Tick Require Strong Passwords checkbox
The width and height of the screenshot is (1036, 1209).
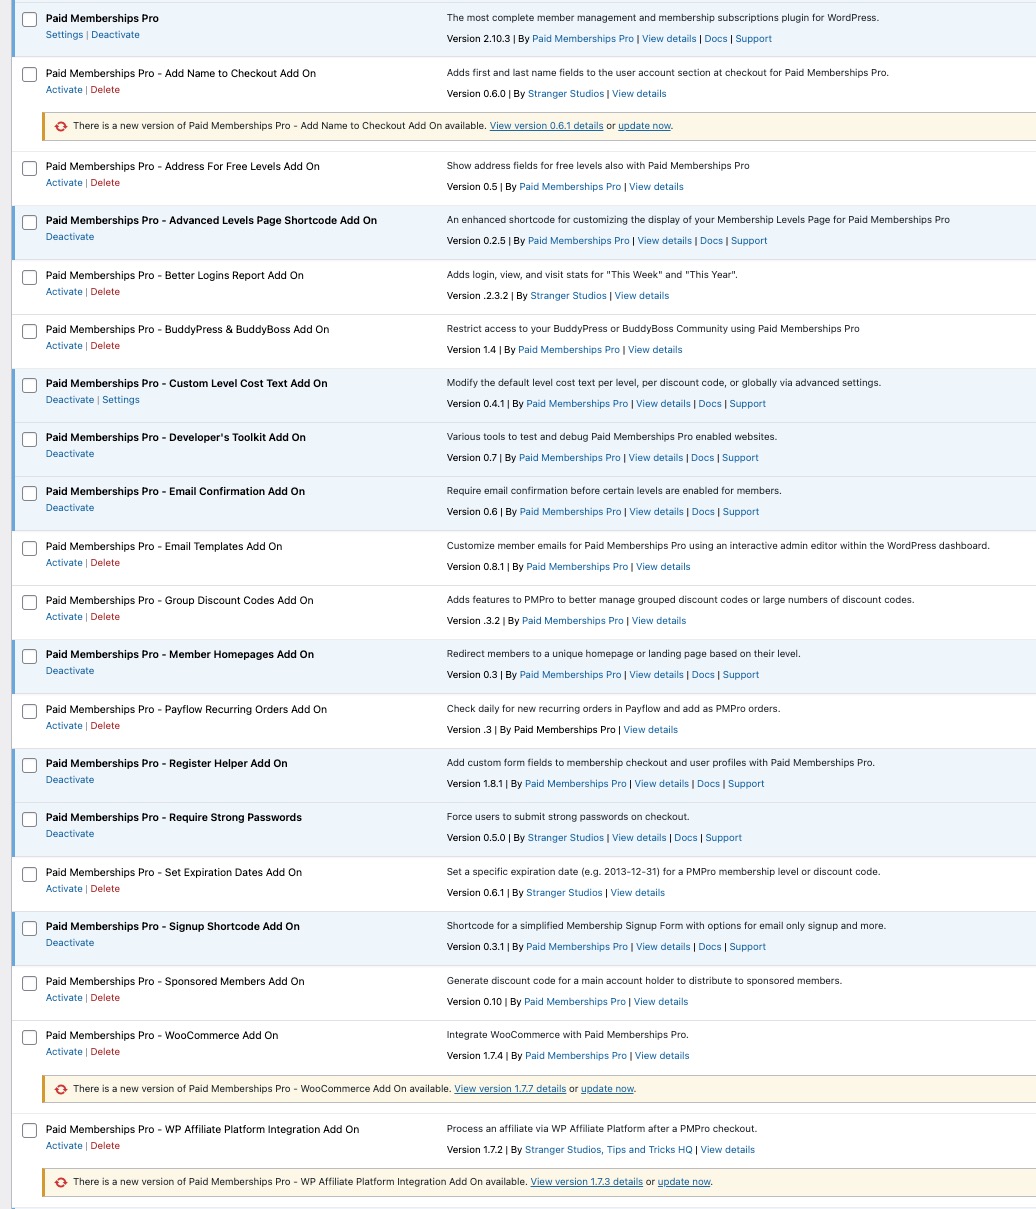point(29,819)
